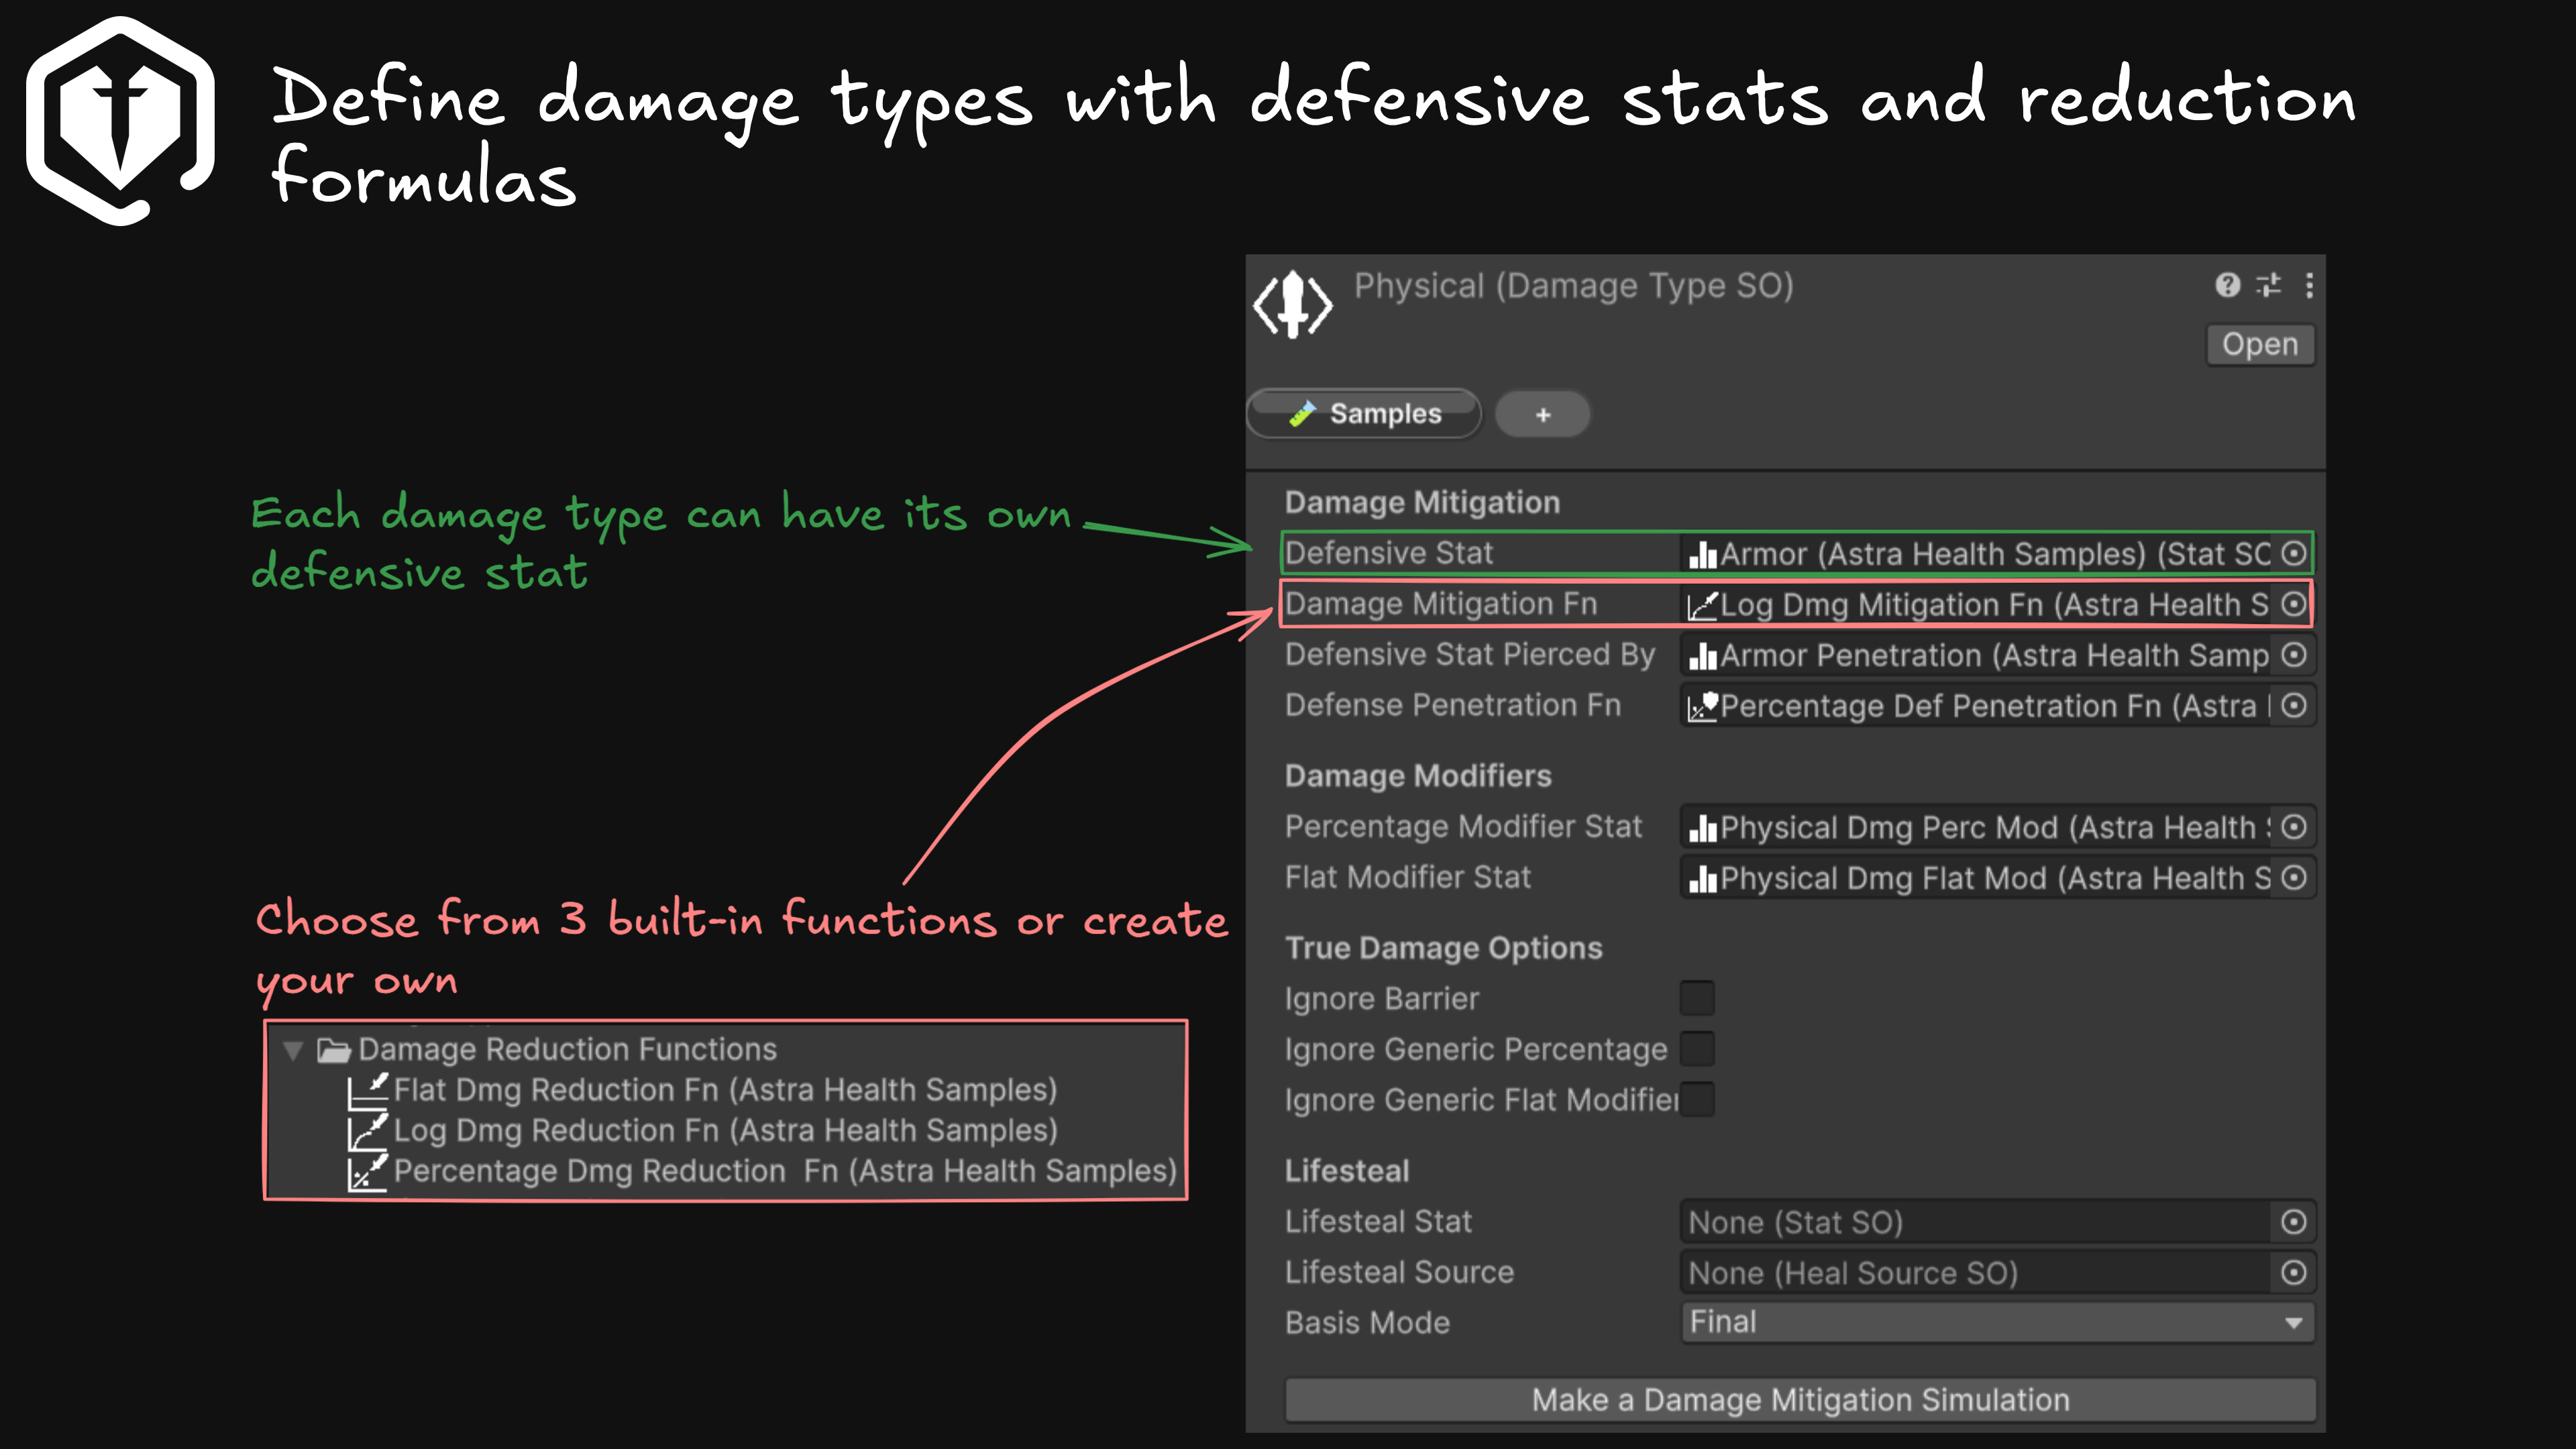
Task: Click the Physical Damage Type SO asset icon
Action: [x=1293, y=304]
